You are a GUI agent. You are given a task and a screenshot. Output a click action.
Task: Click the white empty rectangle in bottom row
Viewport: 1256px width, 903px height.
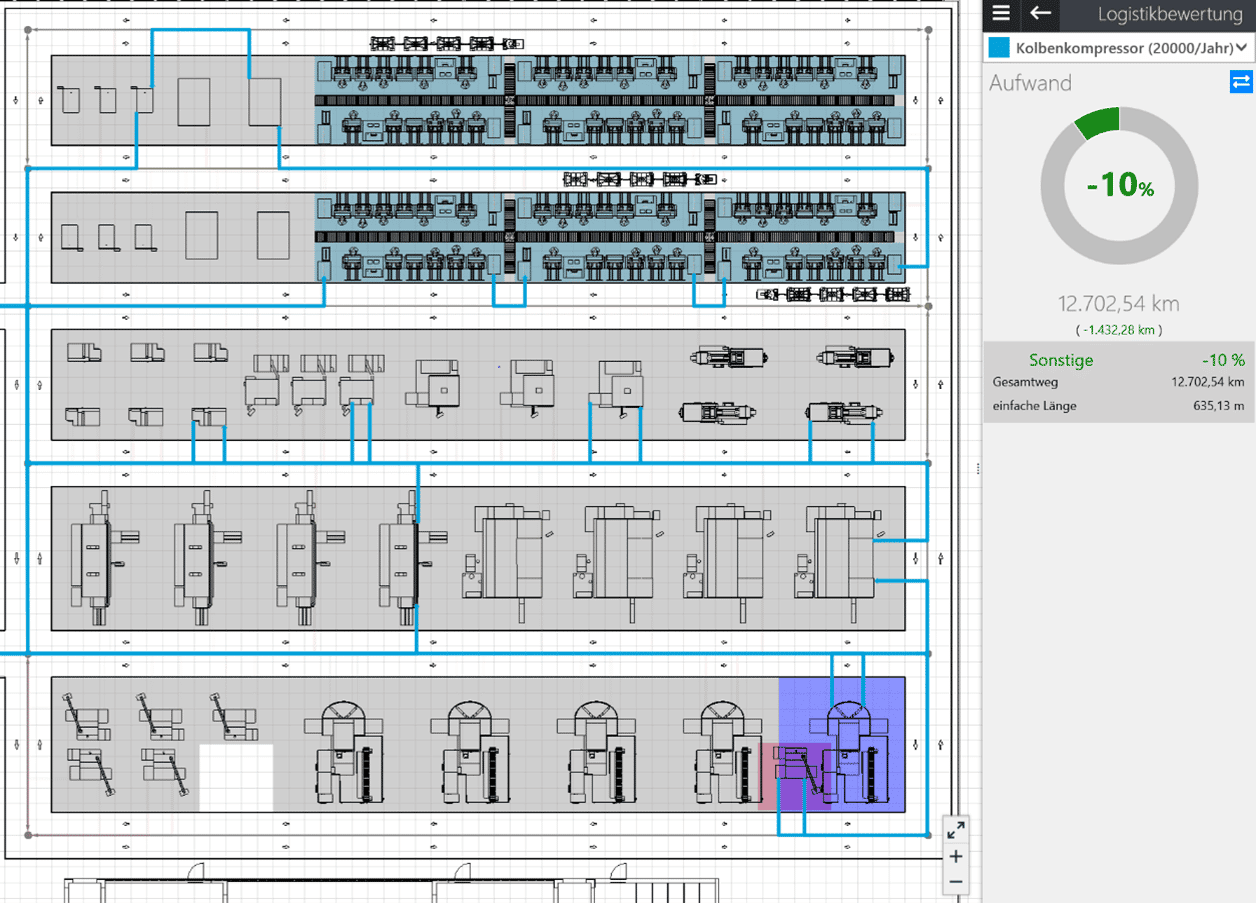[x=236, y=777]
